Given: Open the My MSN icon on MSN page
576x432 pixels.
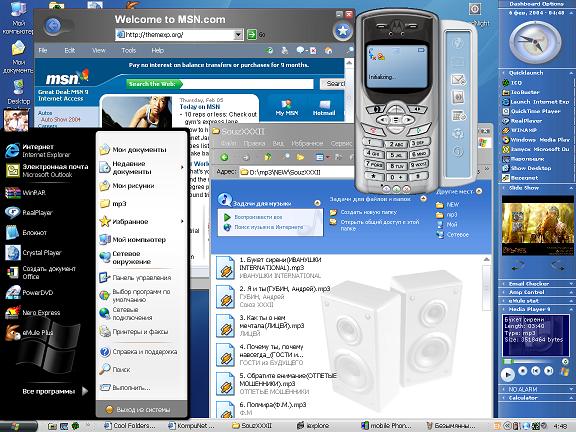Looking at the screenshot, I should [x=287, y=108].
